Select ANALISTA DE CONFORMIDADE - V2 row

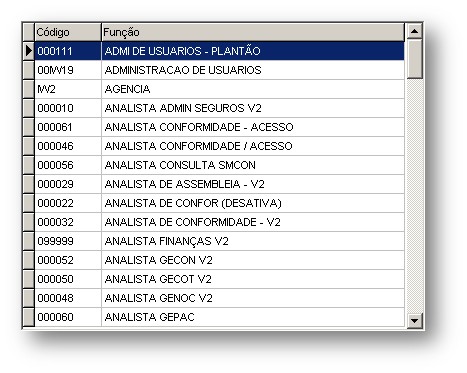click(x=219, y=222)
